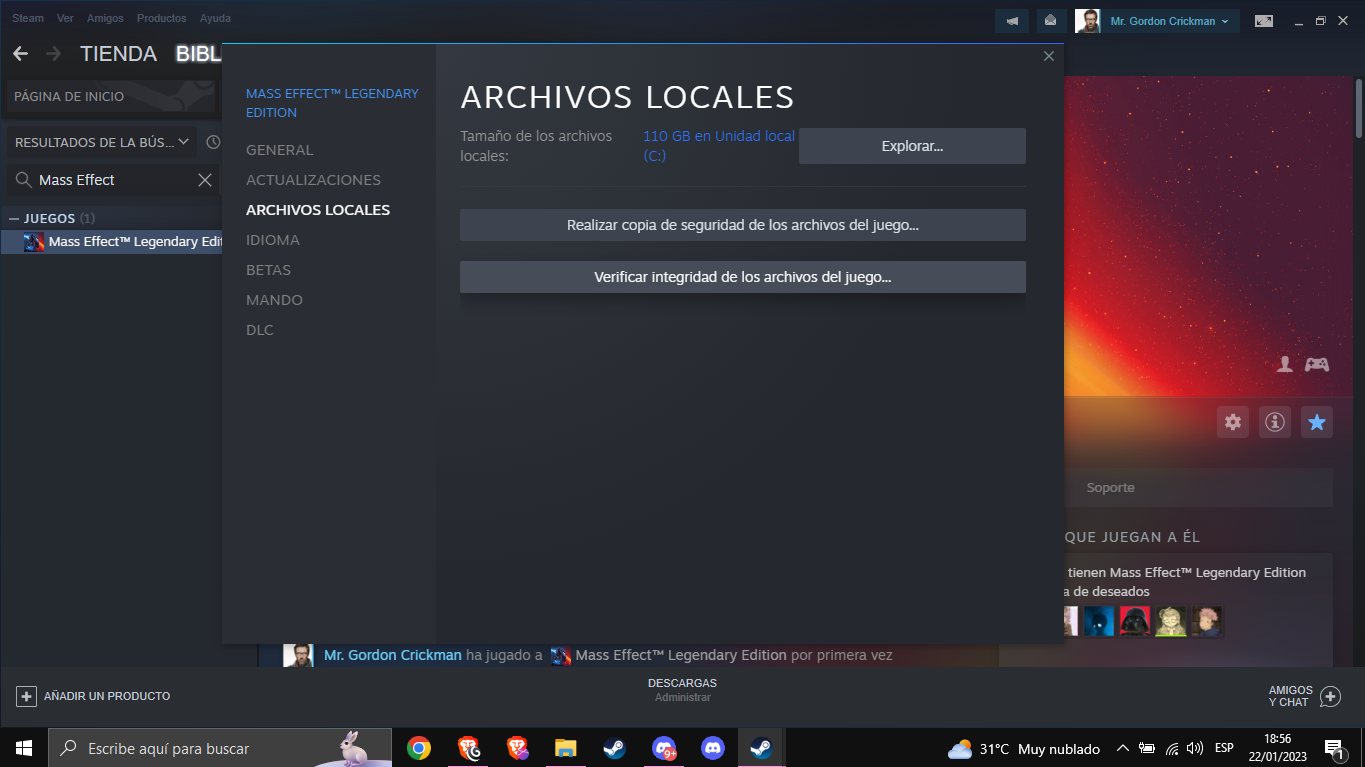Image resolution: width=1365 pixels, height=767 pixels.
Task: Open the Discord icon with the 9+ badge
Action: (664, 748)
